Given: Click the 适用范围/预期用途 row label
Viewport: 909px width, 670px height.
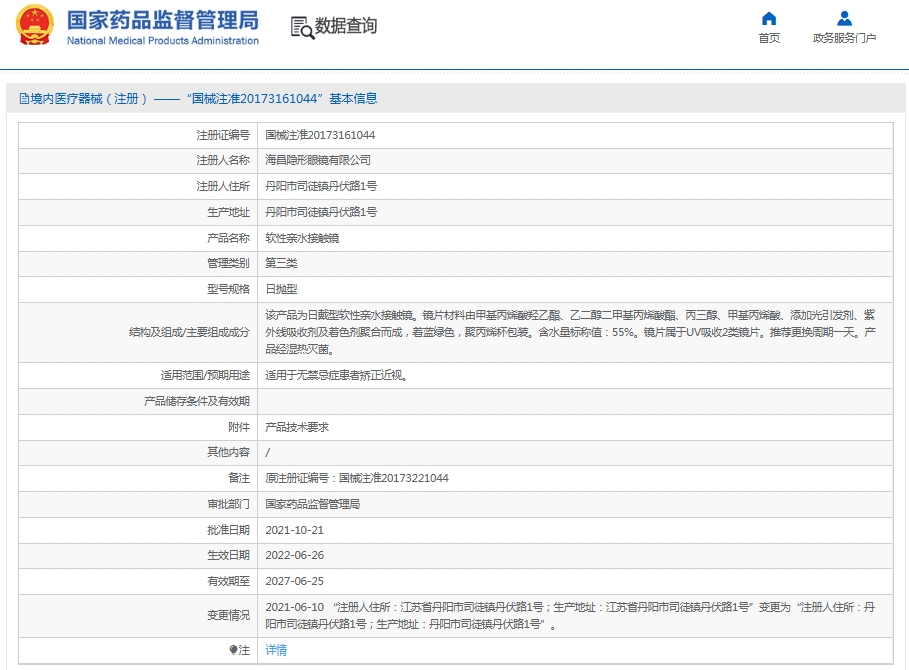Looking at the screenshot, I should click(x=205, y=376).
